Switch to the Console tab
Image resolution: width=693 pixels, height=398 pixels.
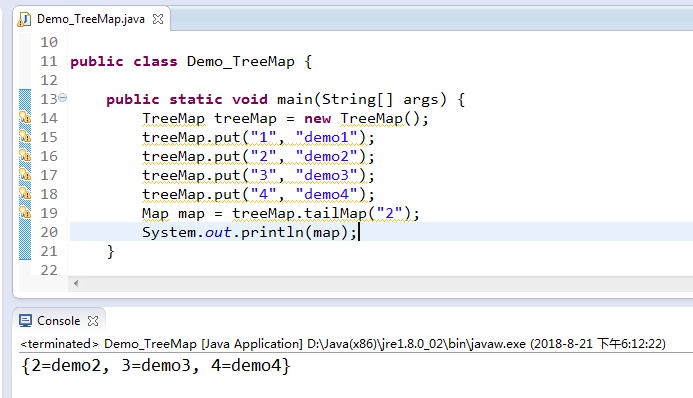pos(58,321)
